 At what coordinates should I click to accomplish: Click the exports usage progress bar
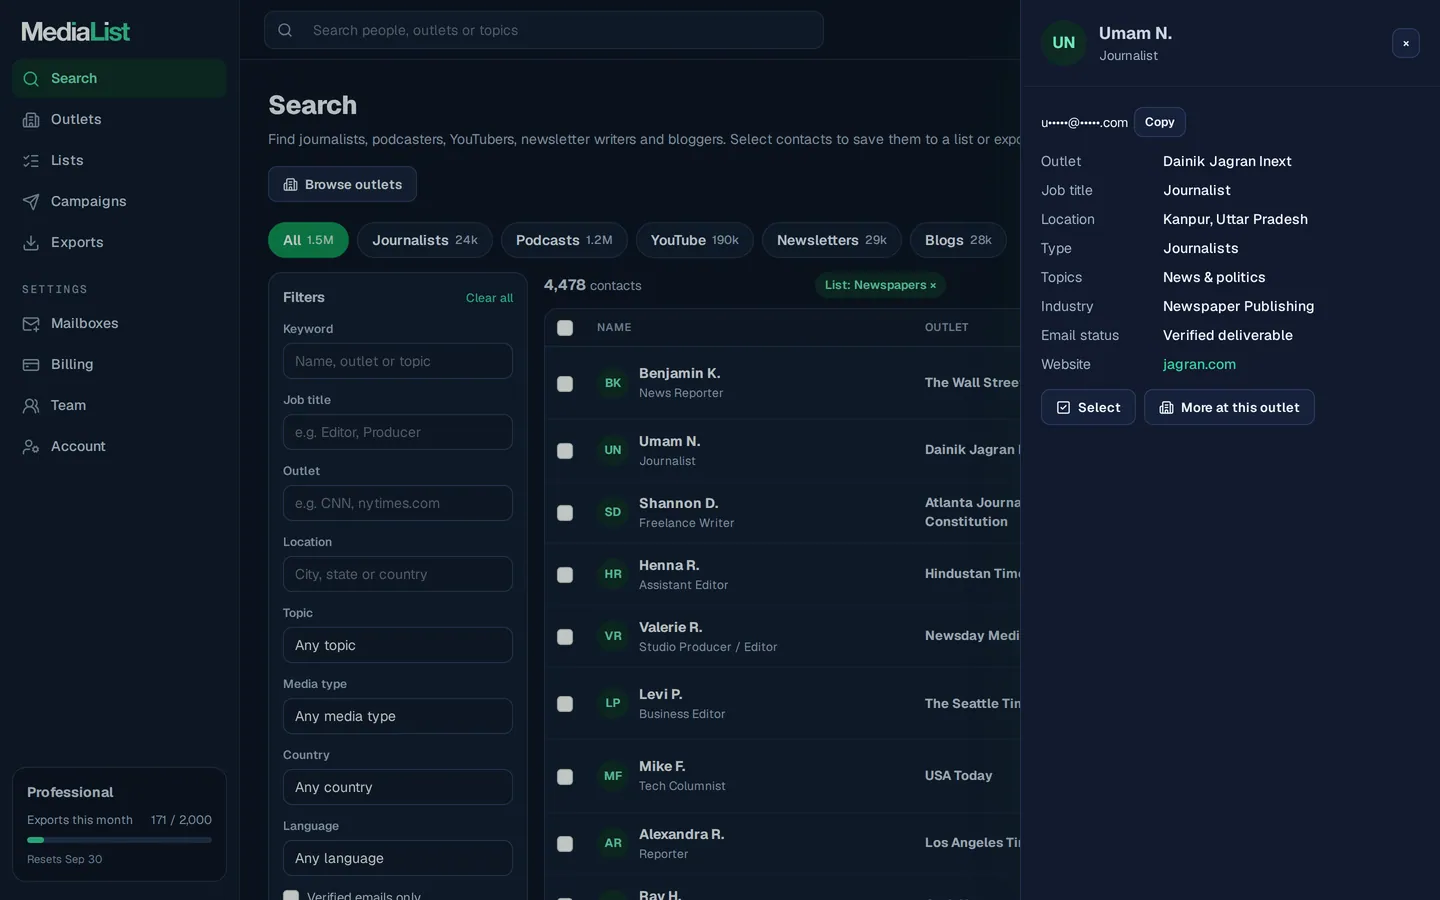pyautogui.click(x=119, y=840)
